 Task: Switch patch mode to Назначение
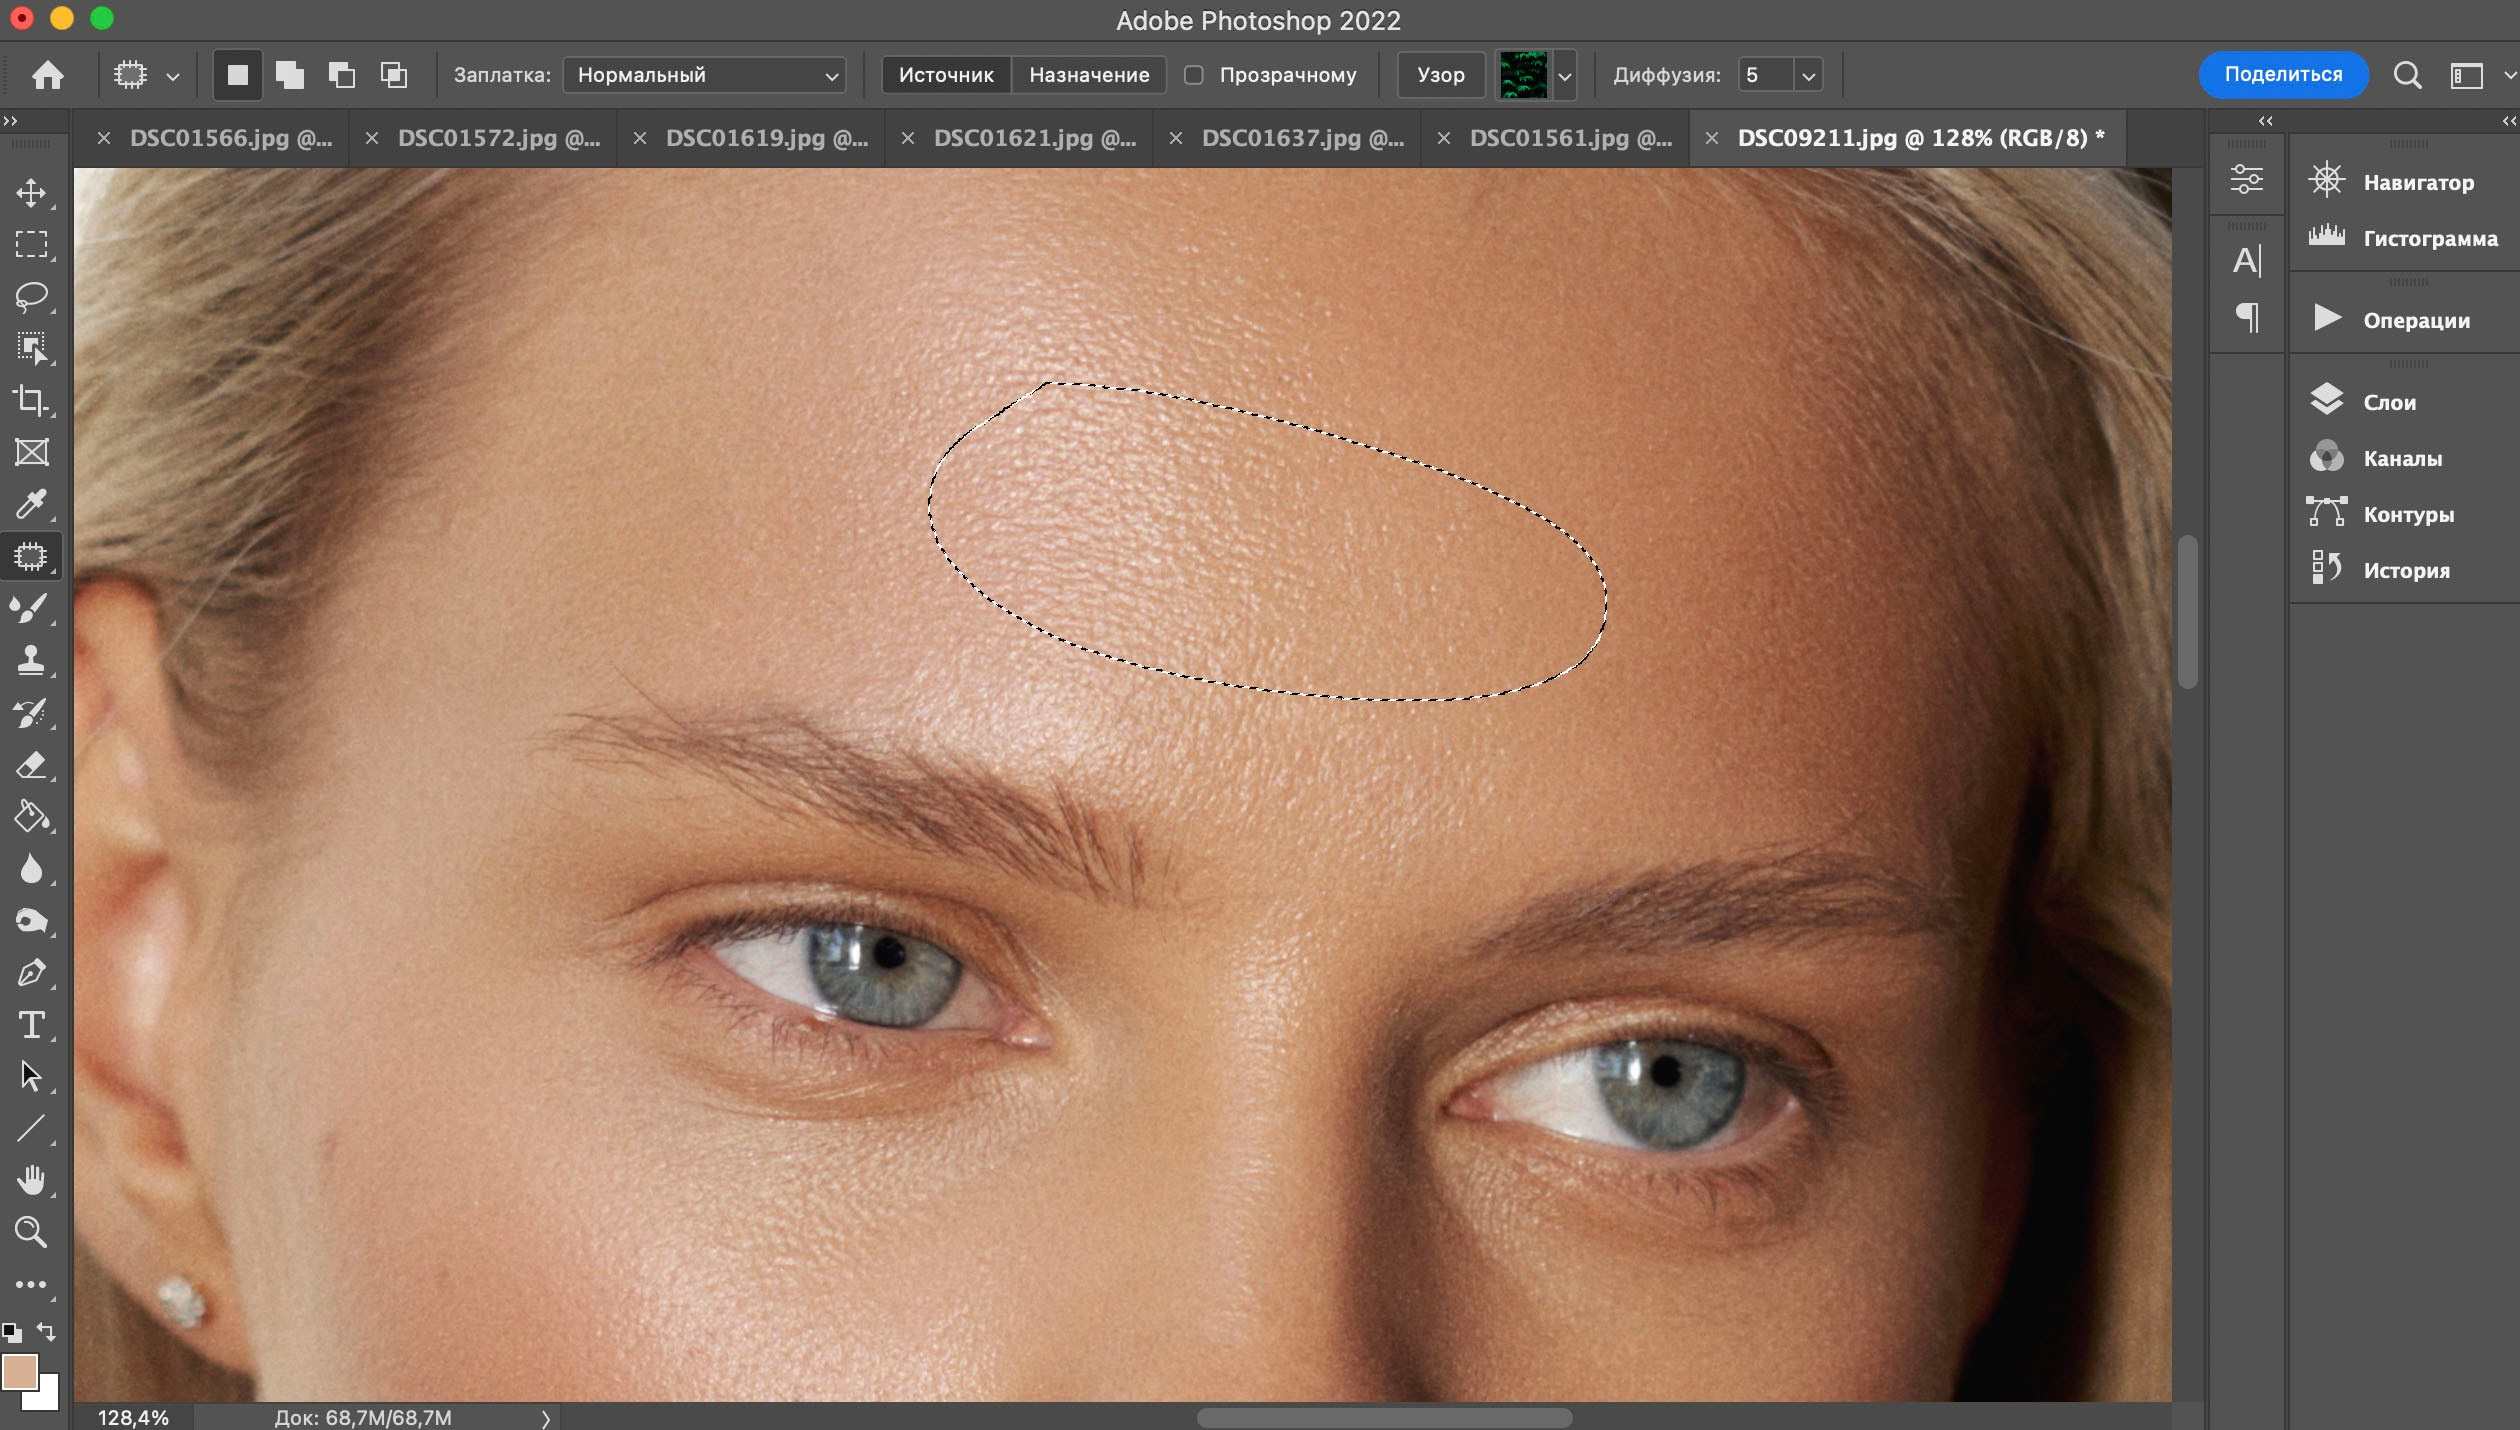click(1089, 75)
